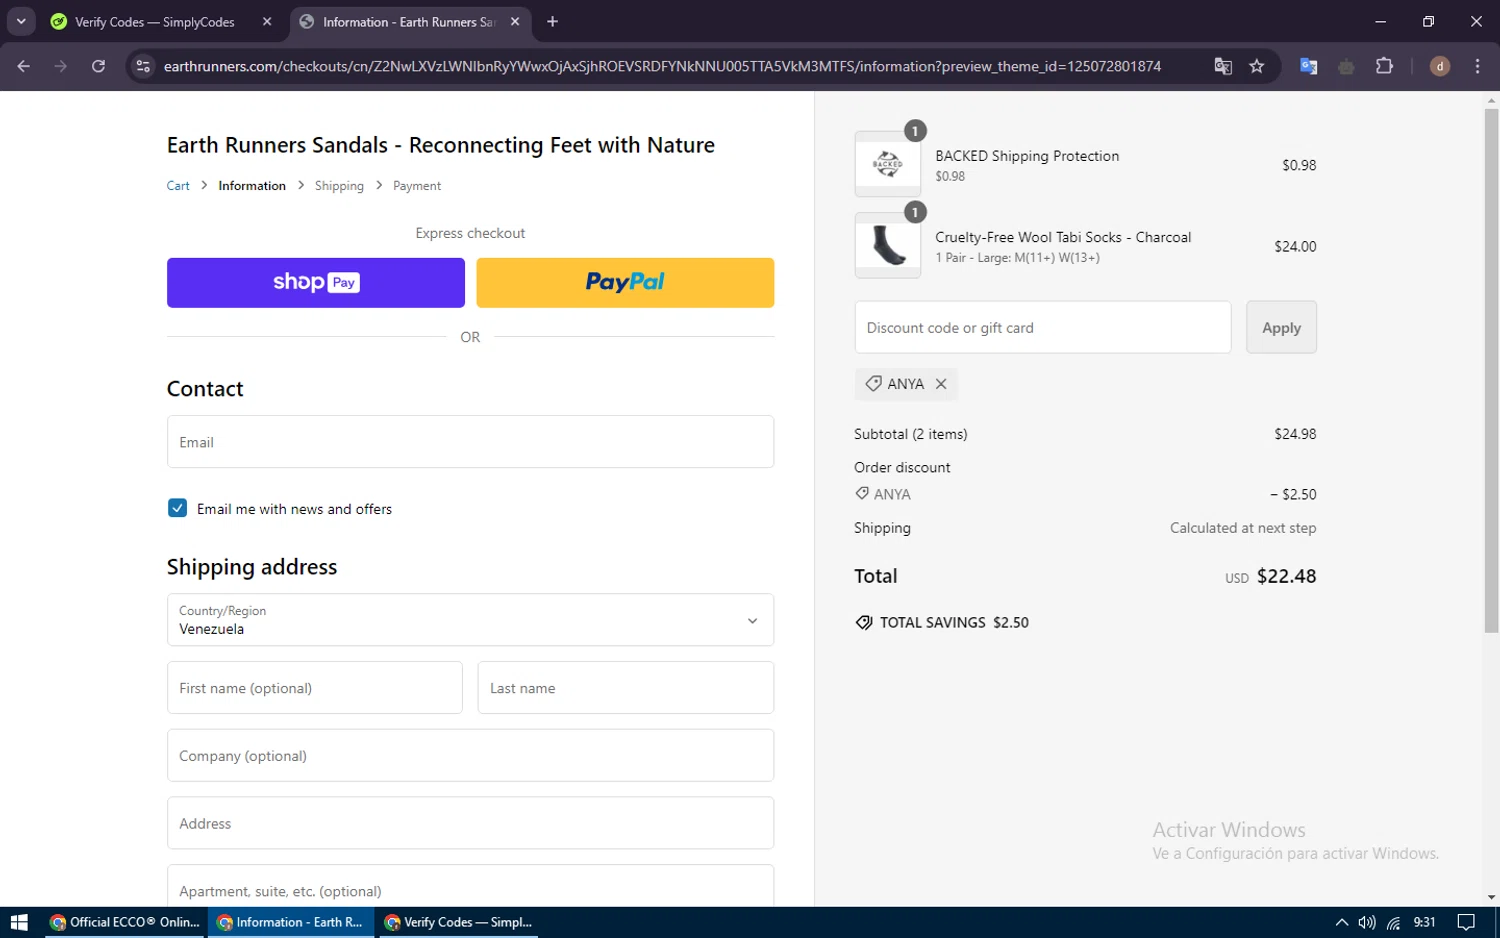Close the Information - Earth Runners tab
Screen dimensions: 1500x938
(x=515, y=21)
